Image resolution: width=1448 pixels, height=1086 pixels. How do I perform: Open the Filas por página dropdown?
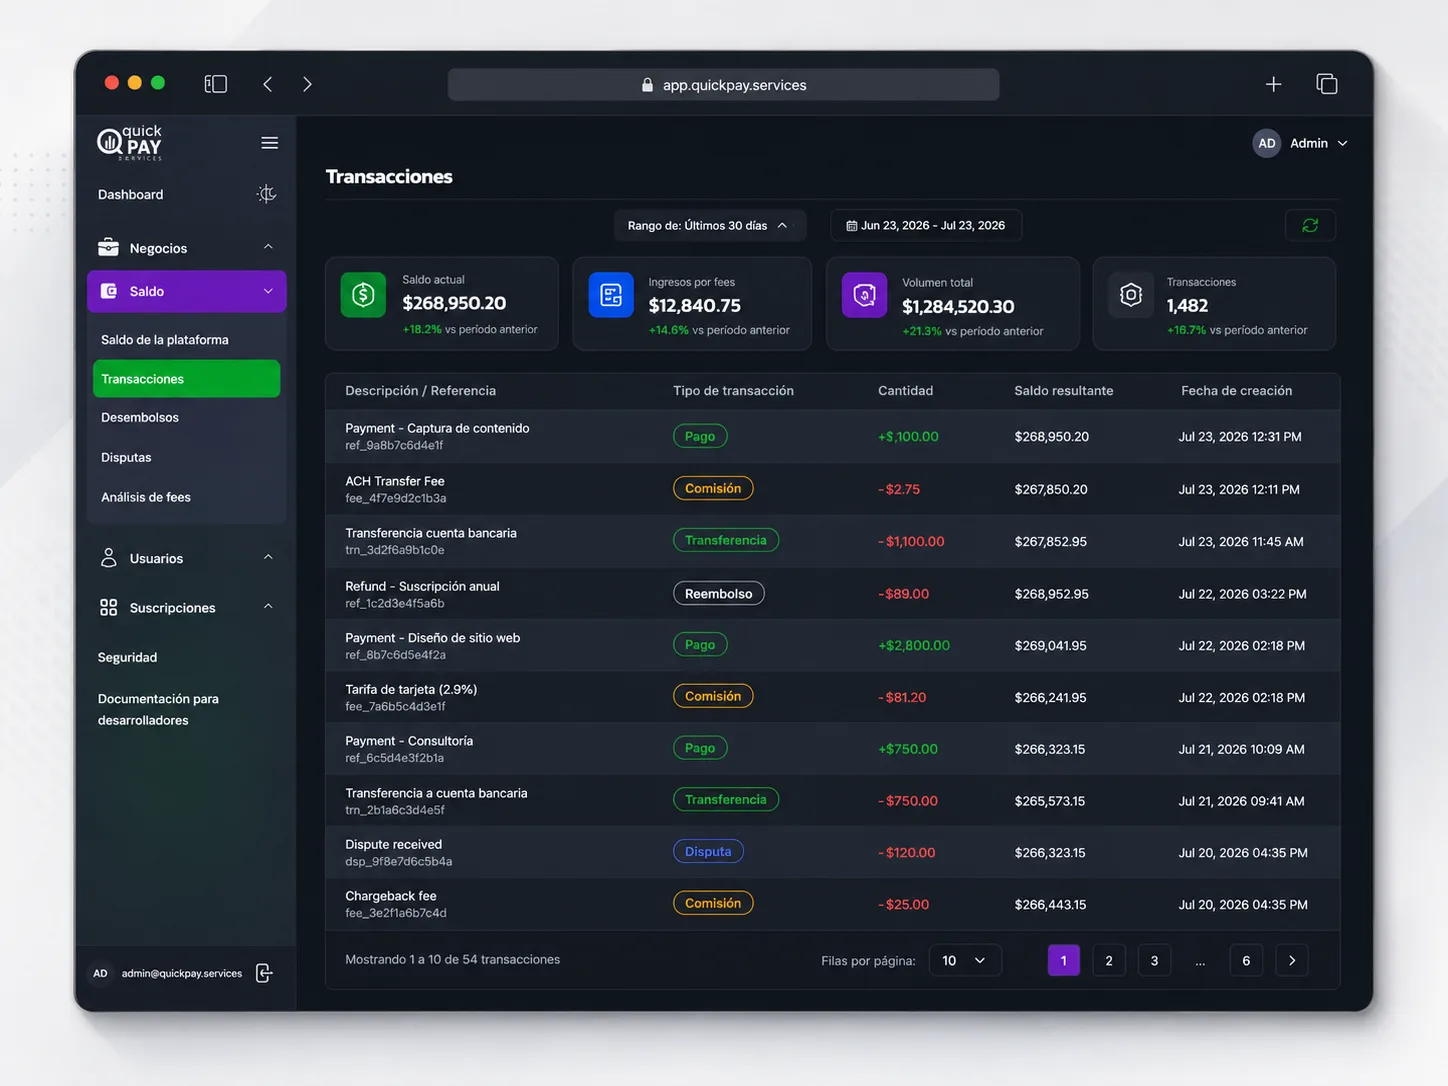(965, 960)
